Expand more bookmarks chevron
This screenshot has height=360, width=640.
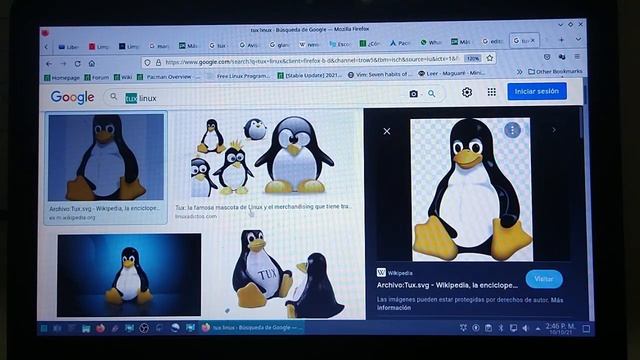coord(519,72)
